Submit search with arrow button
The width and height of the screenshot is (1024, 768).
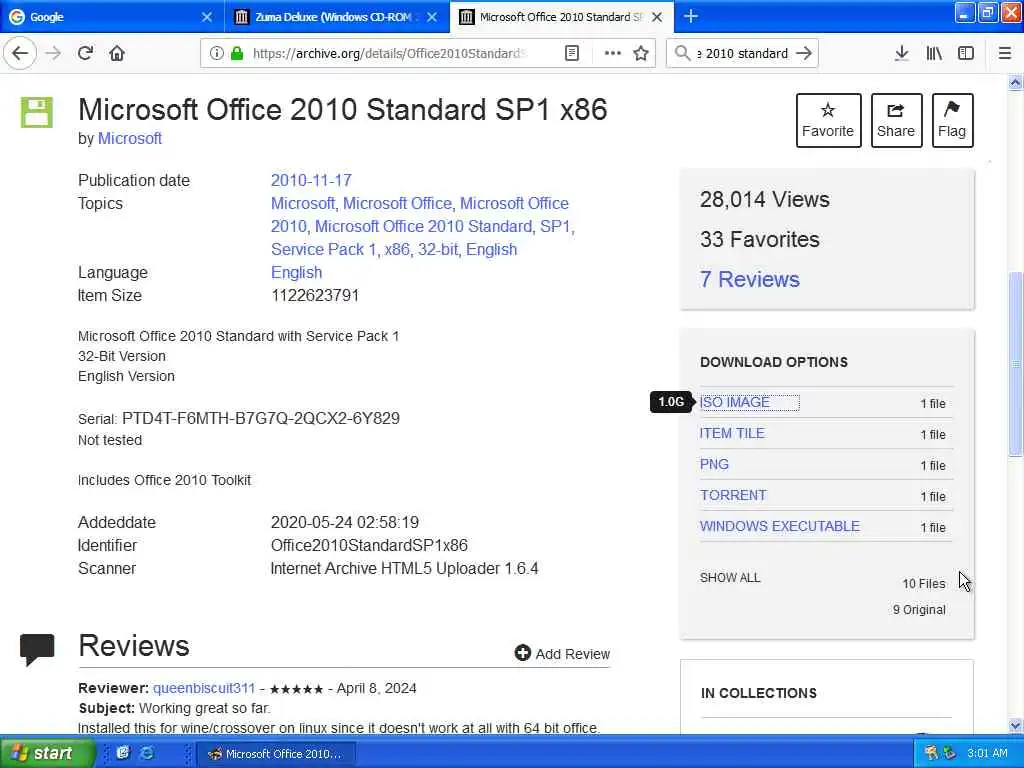(x=804, y=53)
